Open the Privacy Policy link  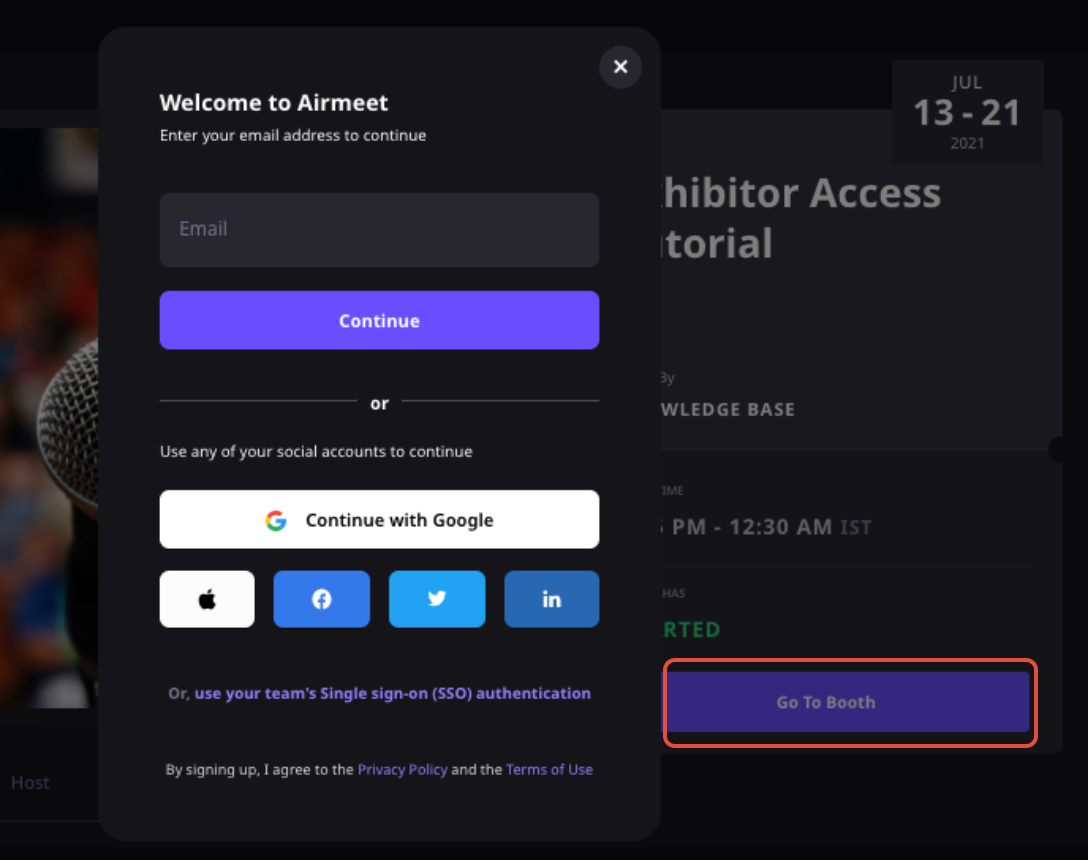point(402,769)
